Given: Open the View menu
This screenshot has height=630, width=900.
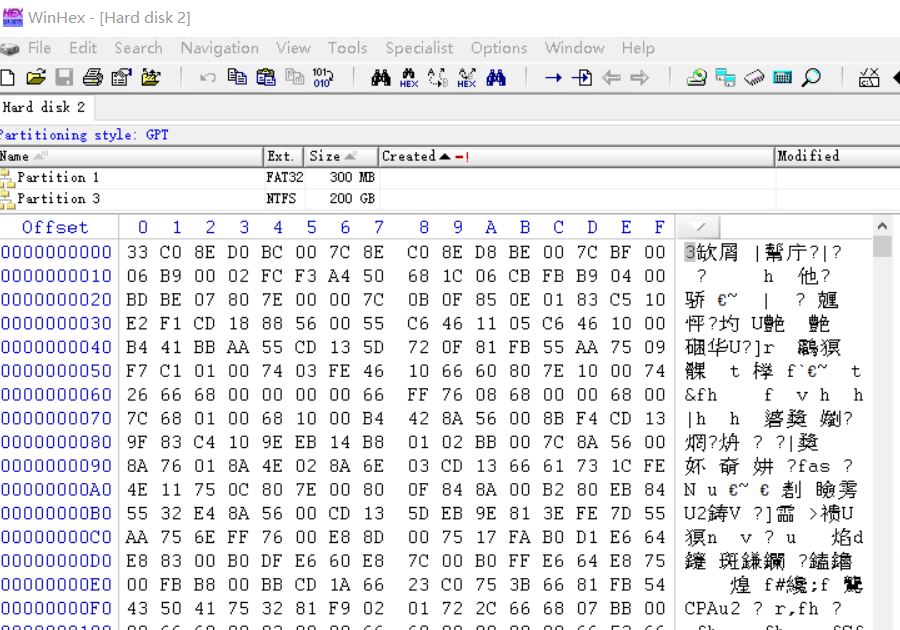Looking at the screenshot, I should click(x=293, y=48).
